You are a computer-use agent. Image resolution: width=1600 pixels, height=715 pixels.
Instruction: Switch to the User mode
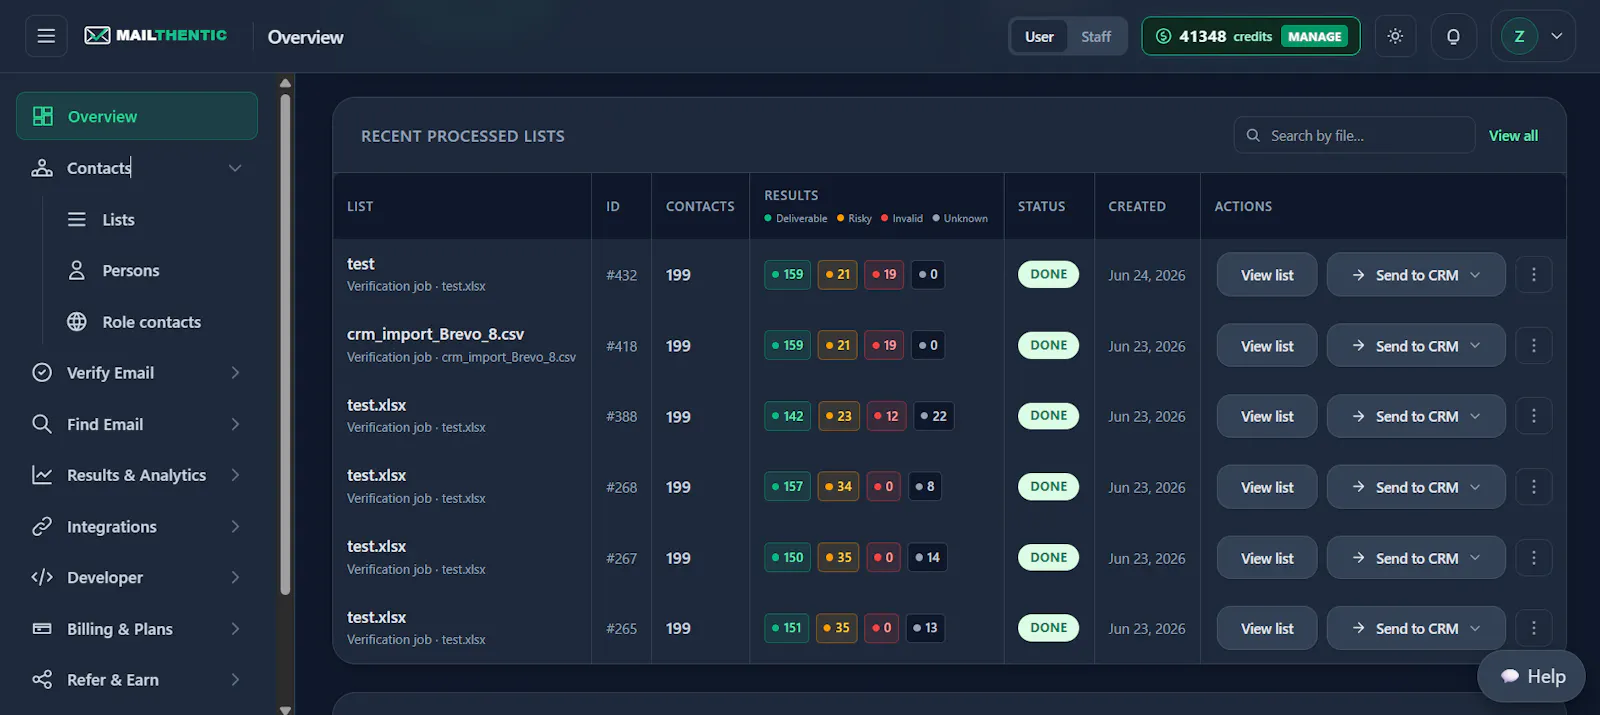click(x=1039, y=37)
